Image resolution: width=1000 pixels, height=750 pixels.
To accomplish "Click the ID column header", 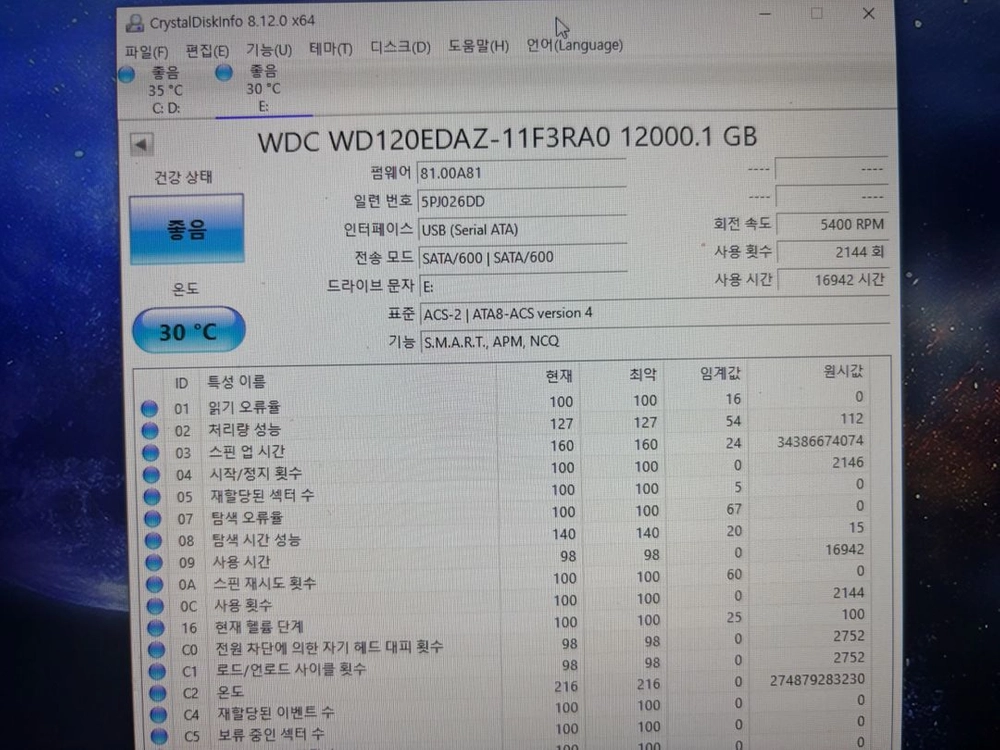I will (x=181, y=383).
